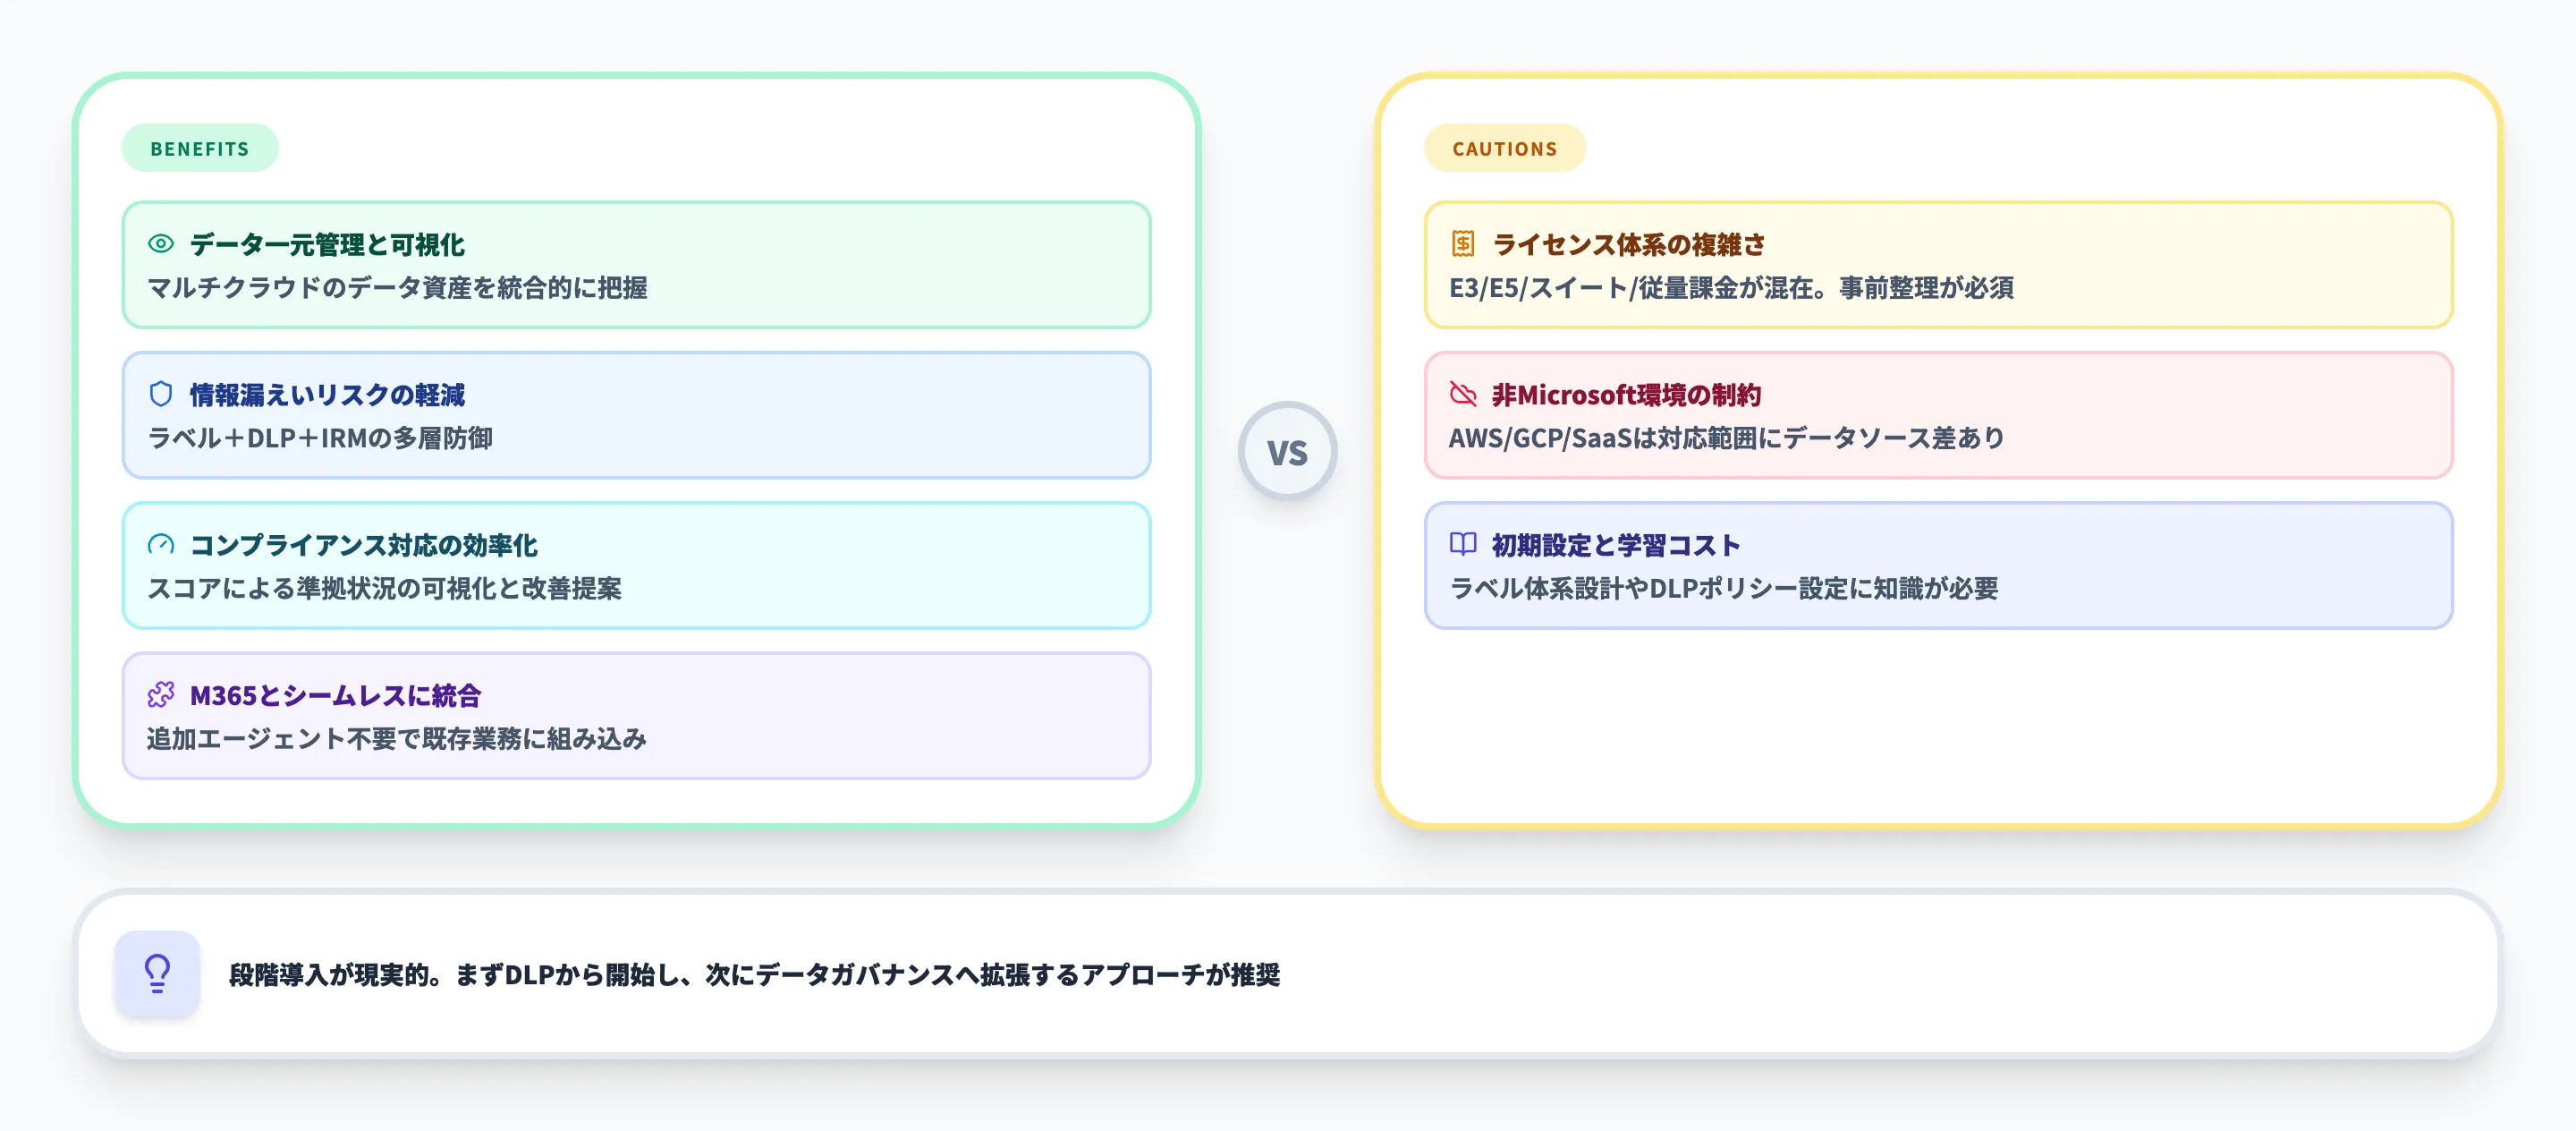This screenshot has width=2576, height=1131.
Task: Click the central VS button
Action: [1288, 452]
